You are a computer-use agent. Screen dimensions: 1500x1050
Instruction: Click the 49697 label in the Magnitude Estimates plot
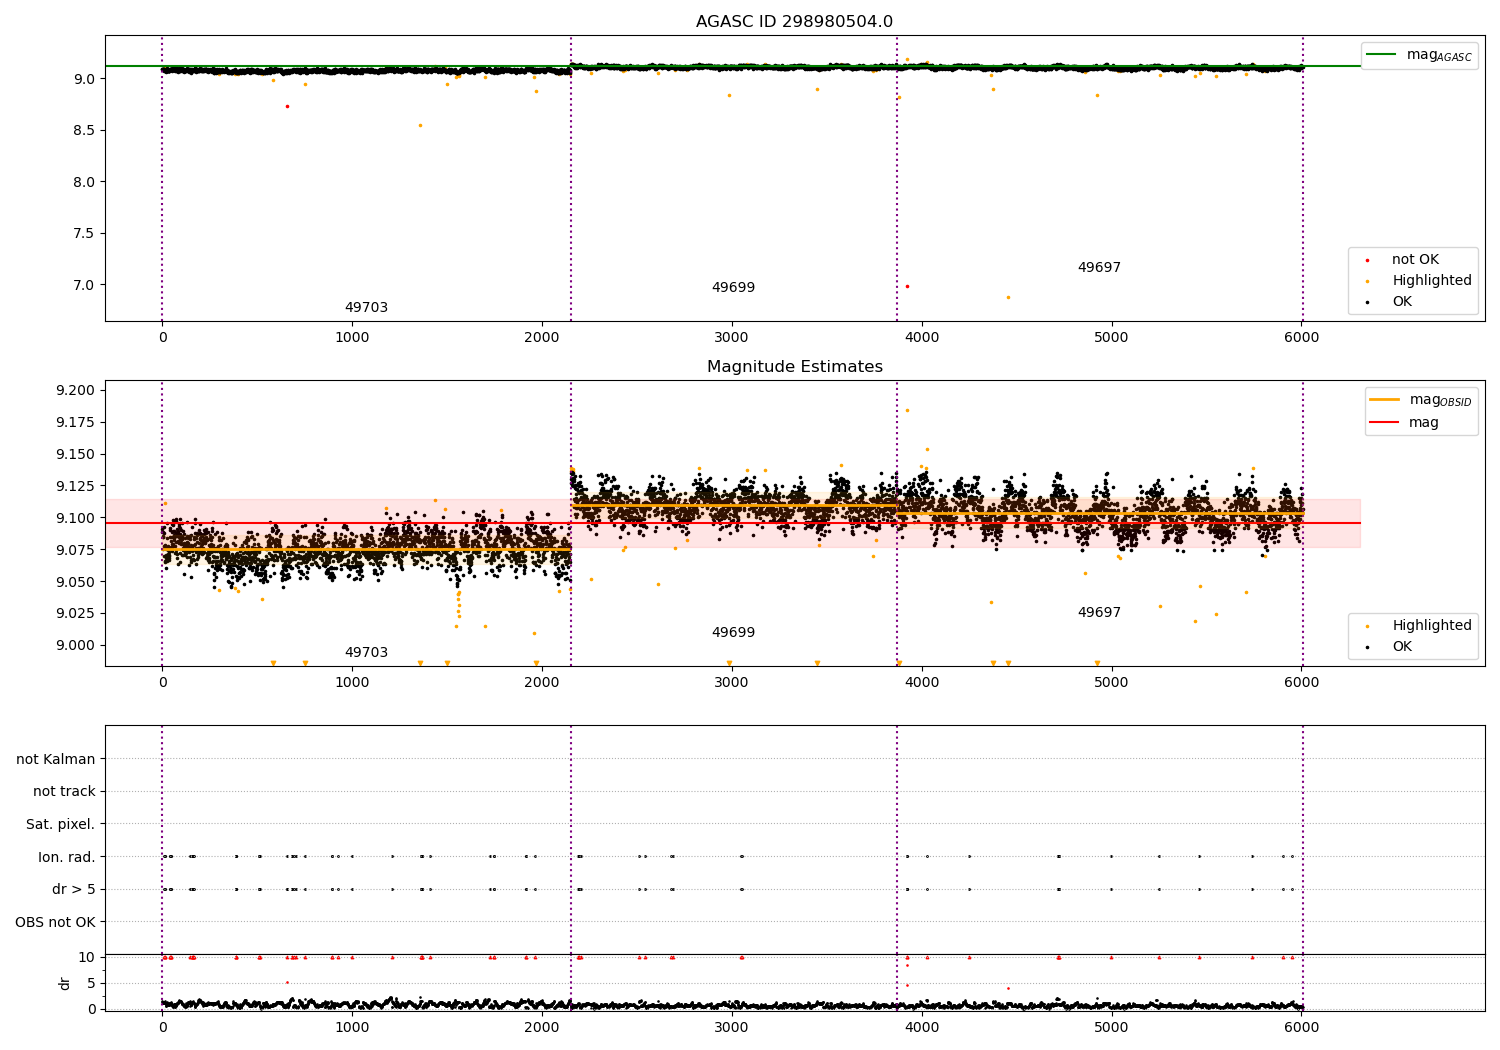click(1099, 613)
